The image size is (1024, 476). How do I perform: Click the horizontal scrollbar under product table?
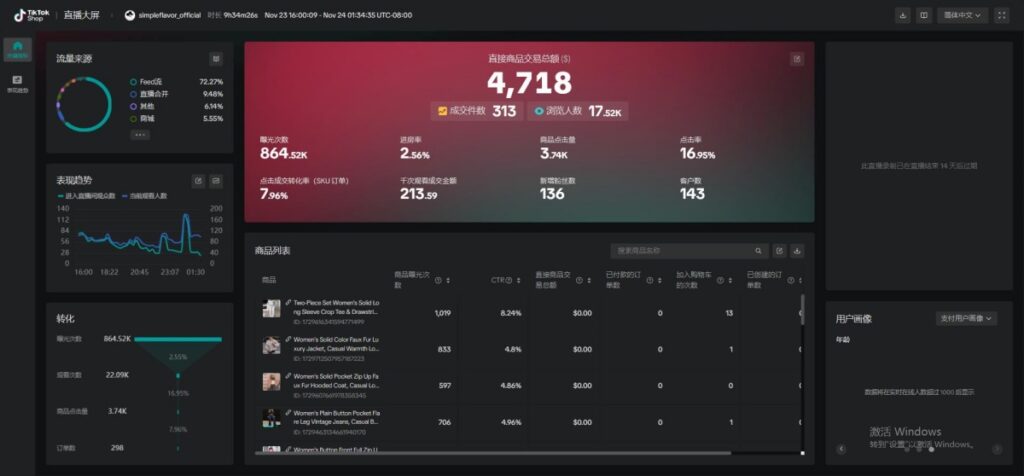pos(500,453)
